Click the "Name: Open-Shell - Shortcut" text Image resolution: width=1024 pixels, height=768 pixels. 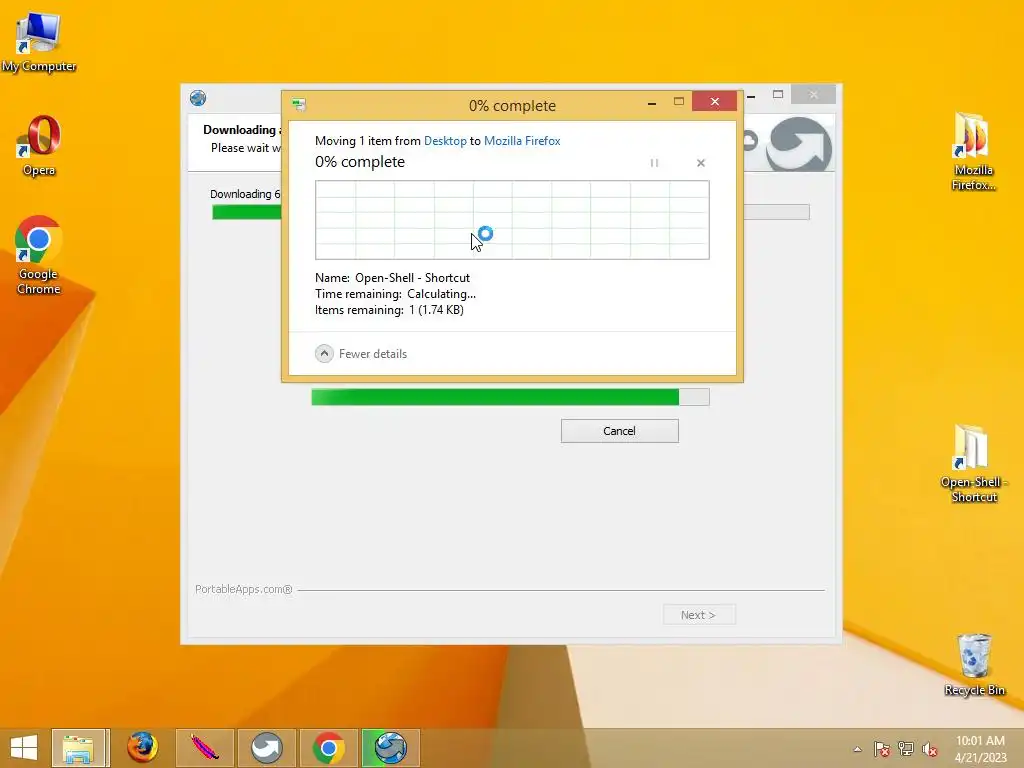click(x=392, y=278)
